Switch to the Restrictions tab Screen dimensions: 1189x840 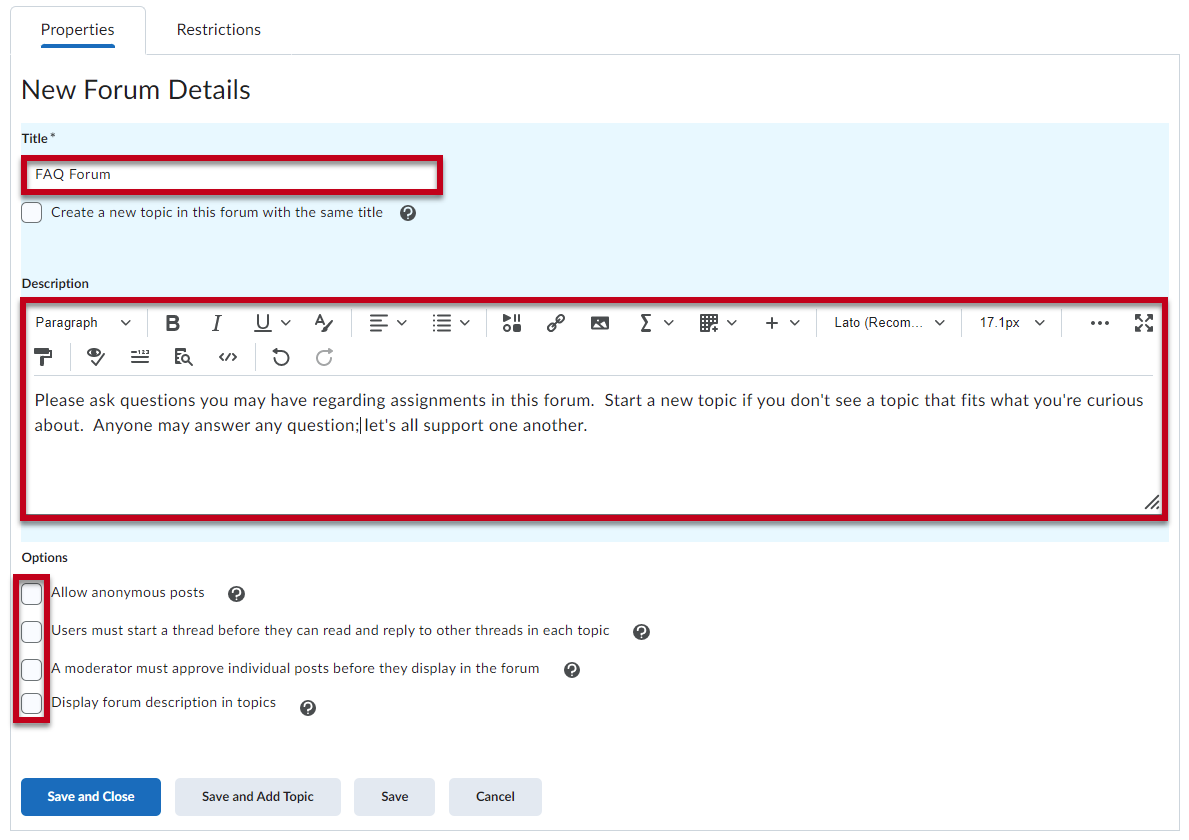point(218,30)
